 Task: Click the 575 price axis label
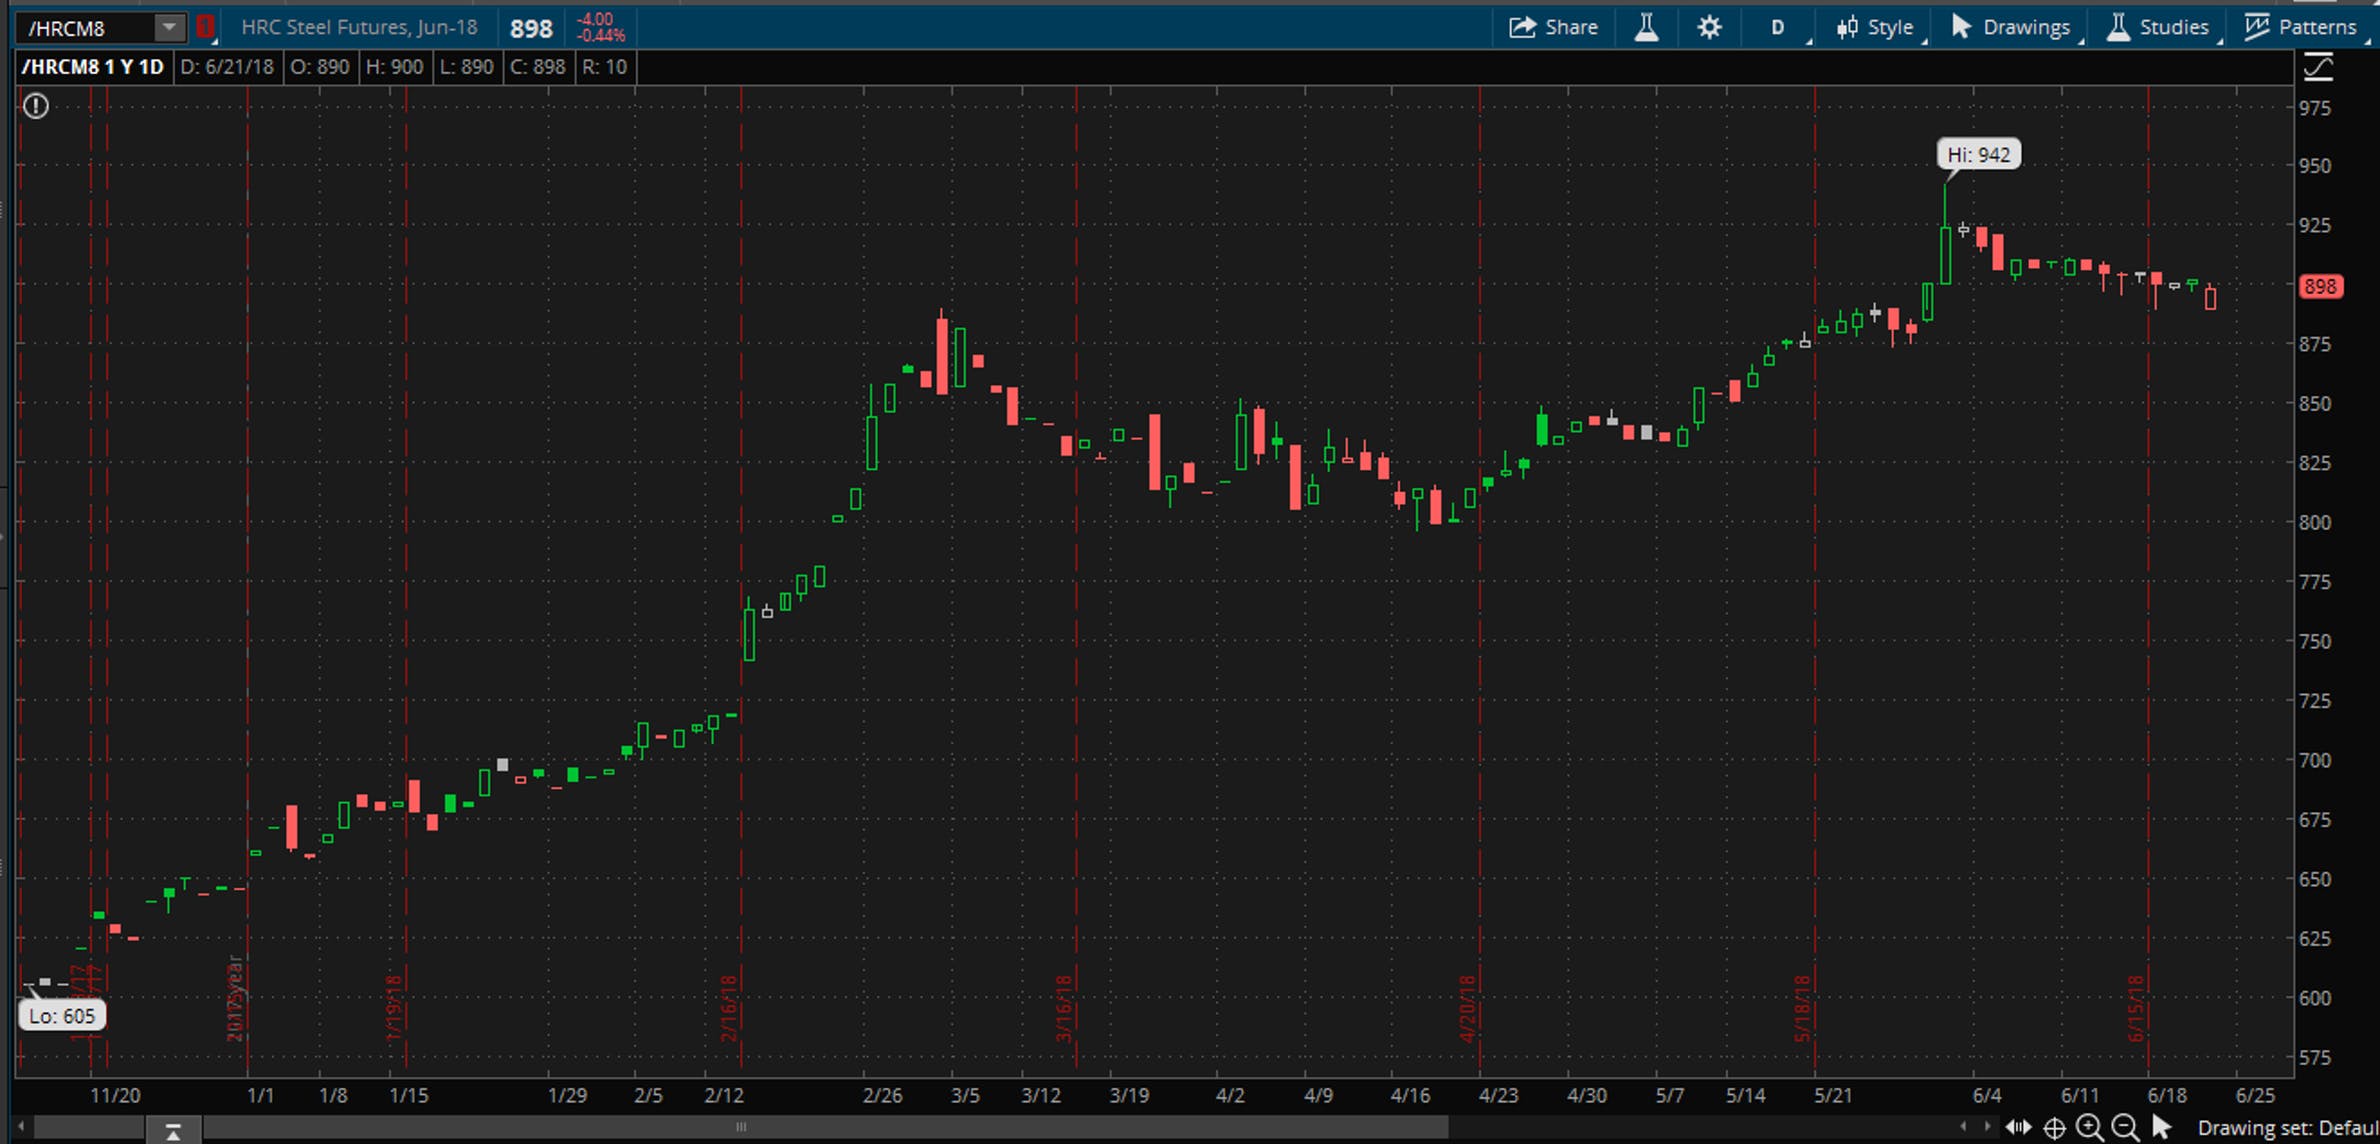click(x=2315, y=1057)
